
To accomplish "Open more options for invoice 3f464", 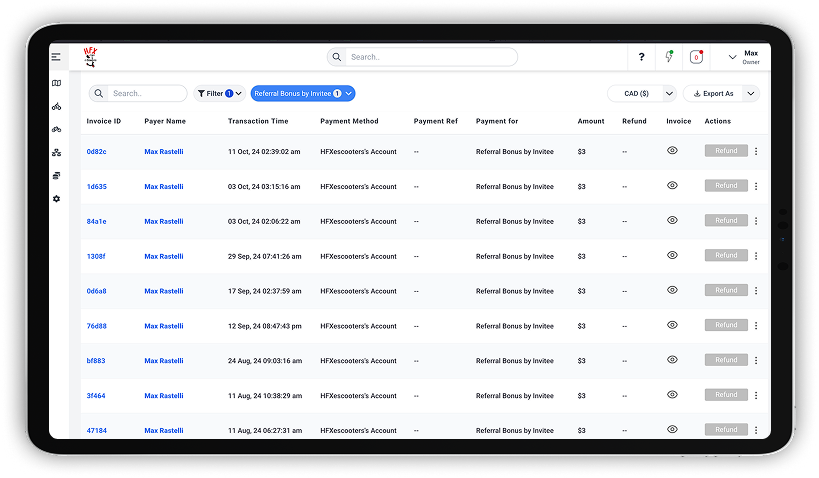I will point(756,395).
